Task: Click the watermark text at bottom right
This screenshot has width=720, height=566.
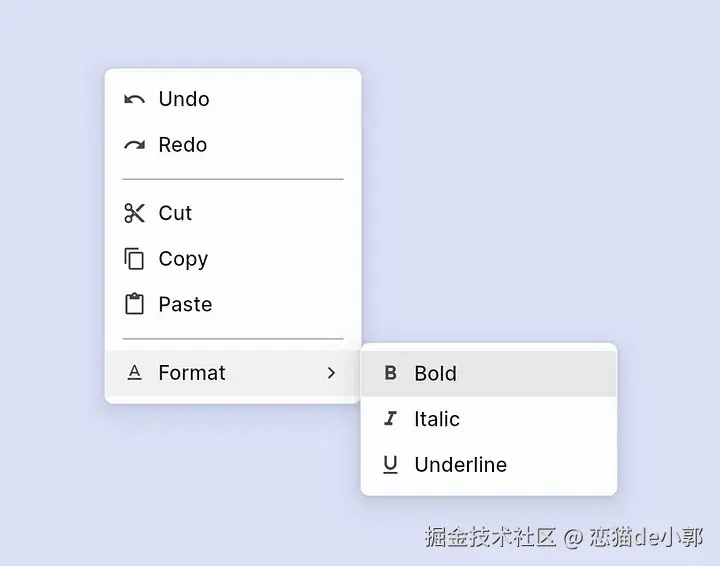Action: point(563,537)
